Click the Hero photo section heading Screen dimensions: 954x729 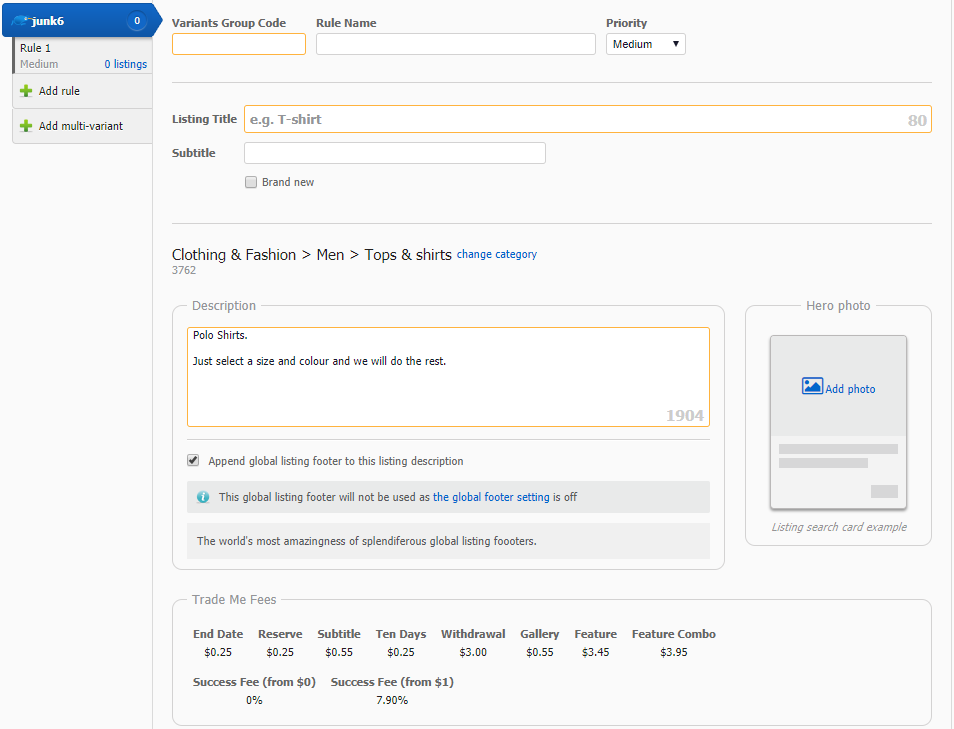point(838,305)
